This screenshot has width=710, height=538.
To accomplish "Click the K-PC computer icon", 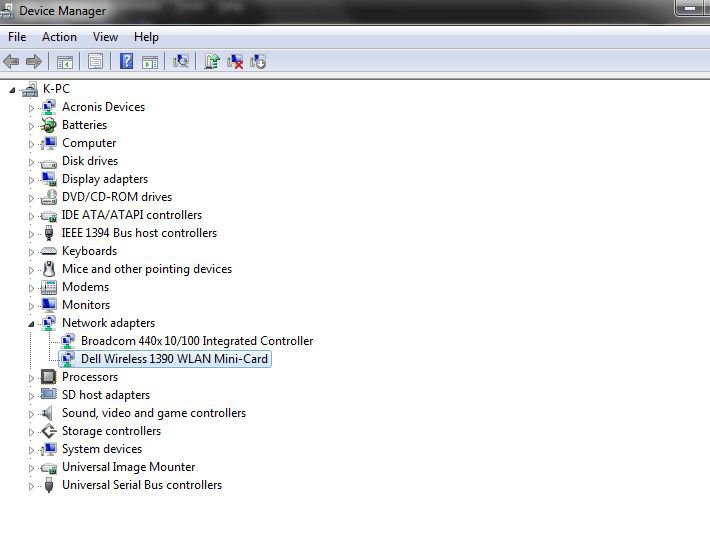I will [30, 89].
